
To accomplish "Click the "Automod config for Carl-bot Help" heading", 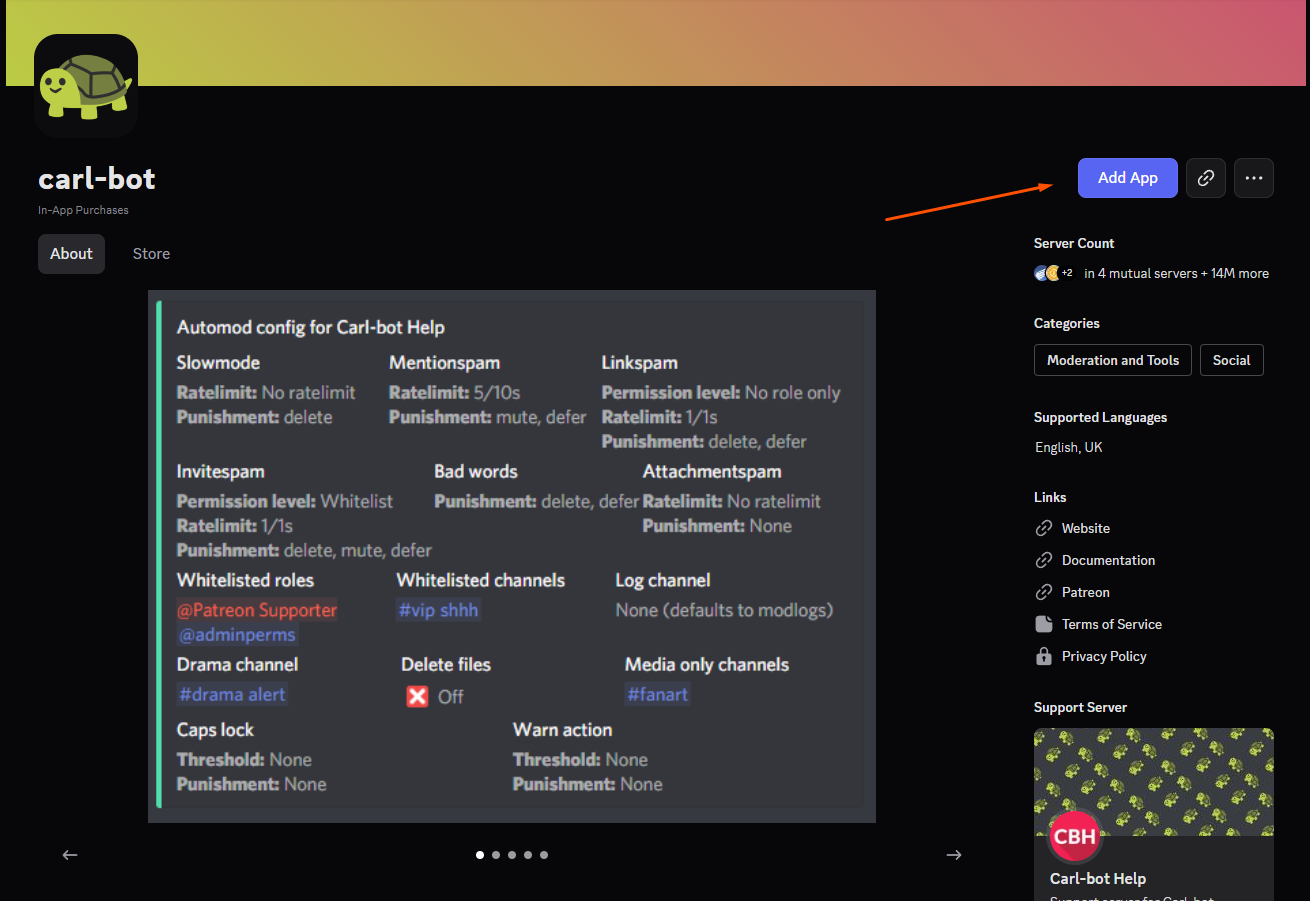I will (x=311, y=327).
